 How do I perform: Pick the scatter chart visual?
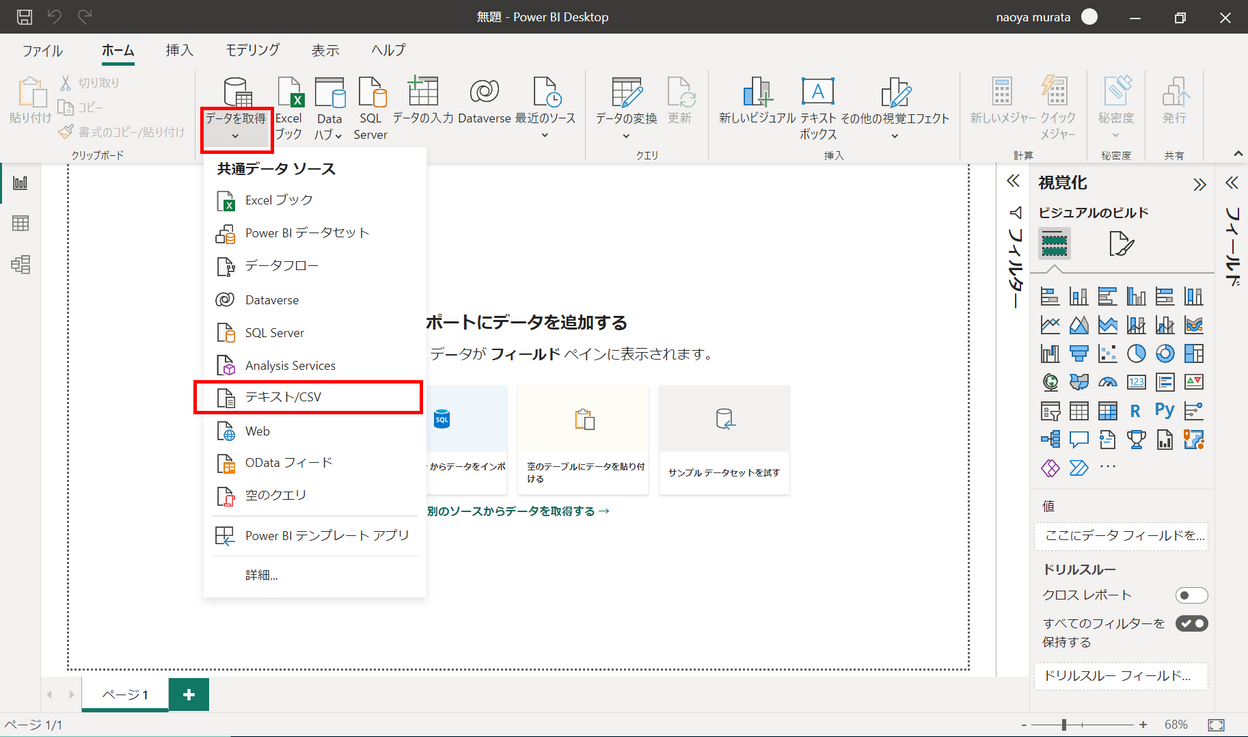pos(1107,354)
